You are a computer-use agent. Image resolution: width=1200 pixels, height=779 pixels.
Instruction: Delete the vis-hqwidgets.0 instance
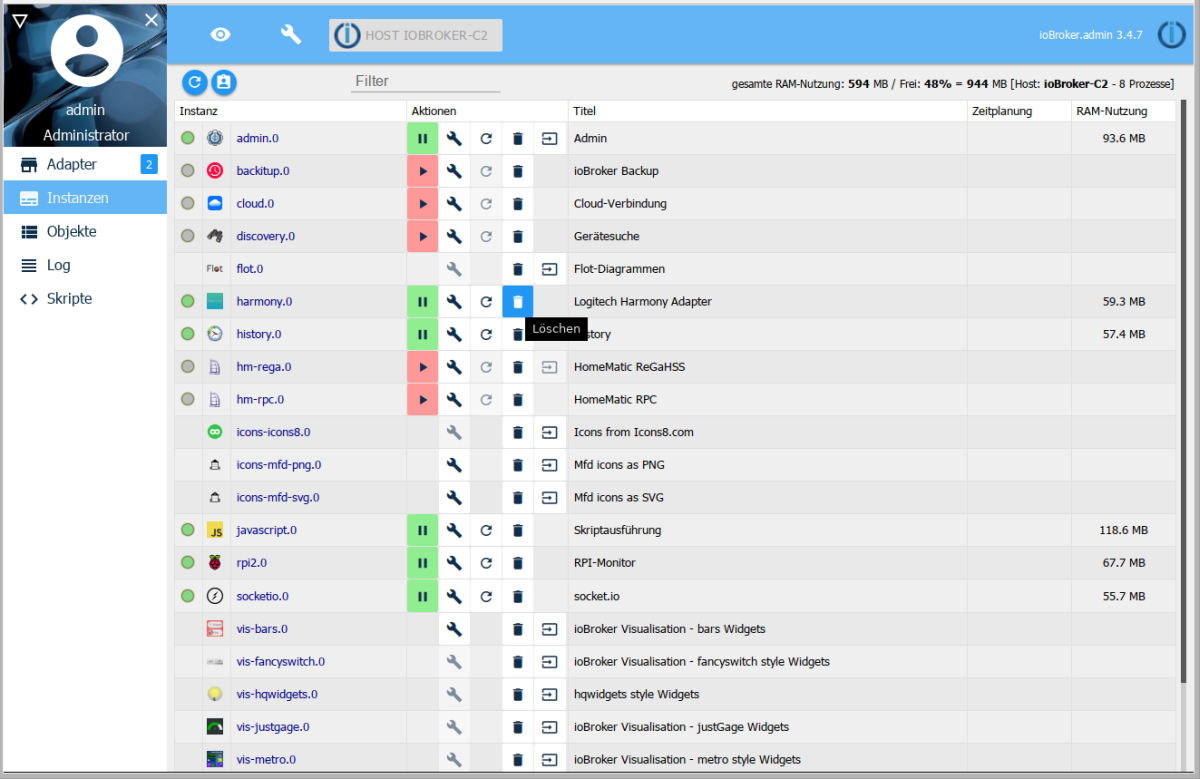518,694
